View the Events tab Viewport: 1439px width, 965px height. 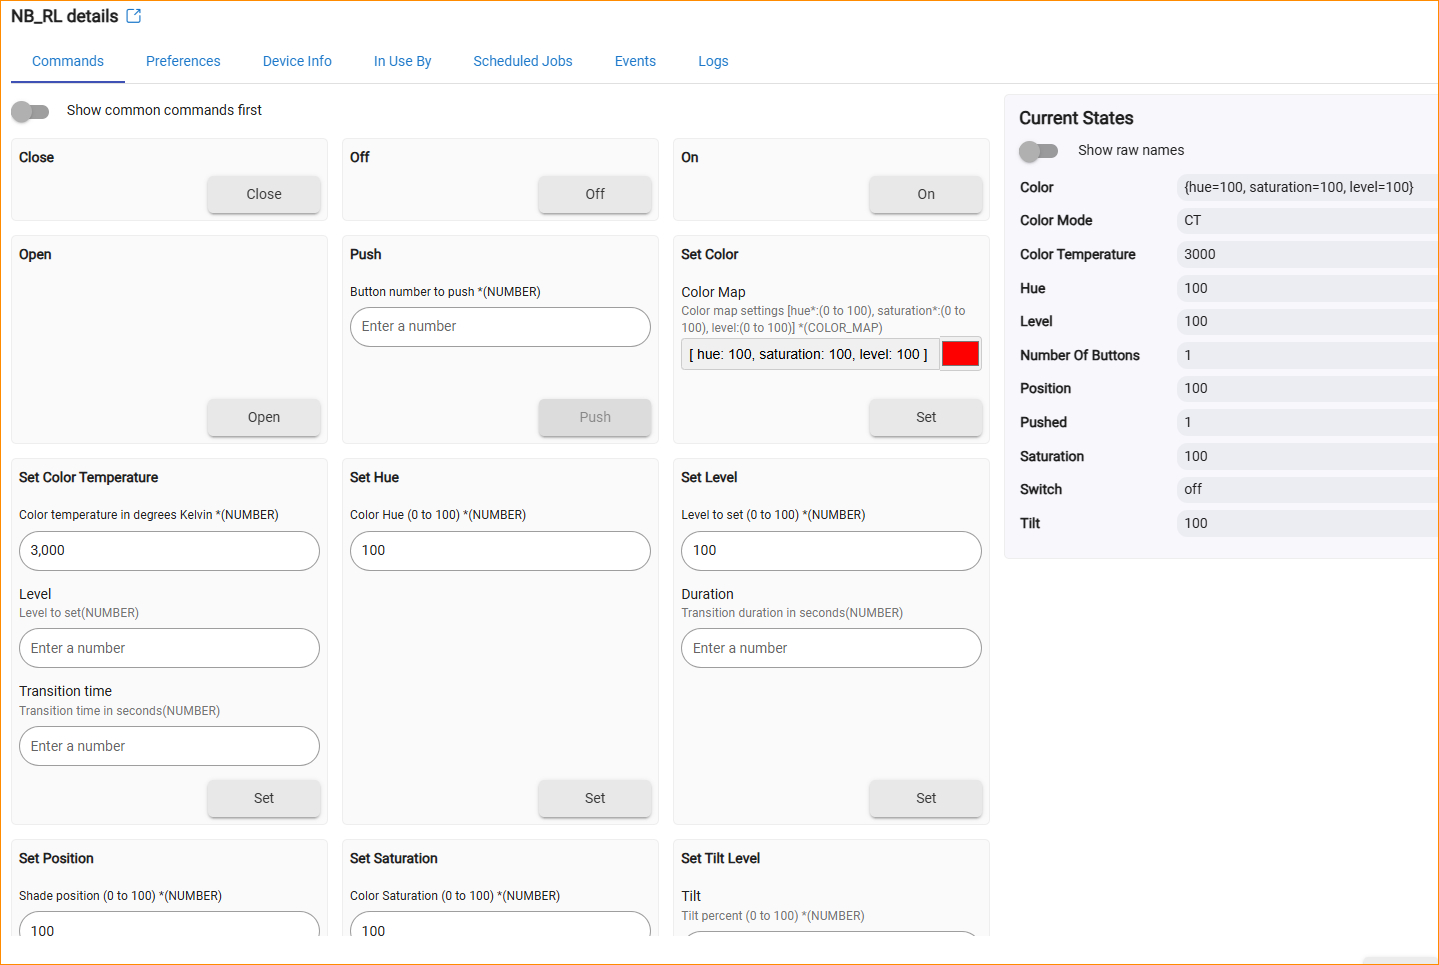(635, 61)
